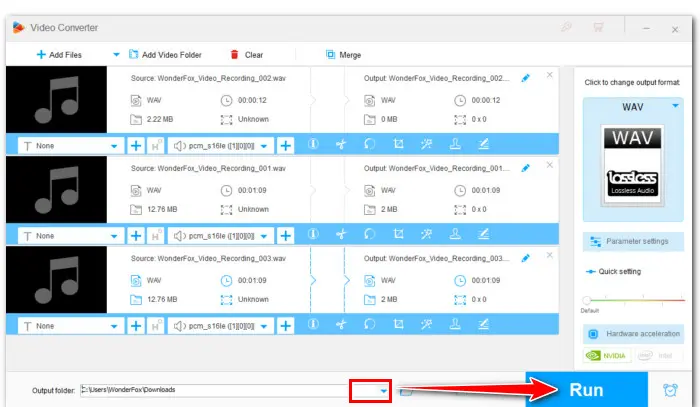Image resolution: width=700 pixels, height=407 pixels.
Task: Remove Recording_002 item with X
Action: [550, 75]
